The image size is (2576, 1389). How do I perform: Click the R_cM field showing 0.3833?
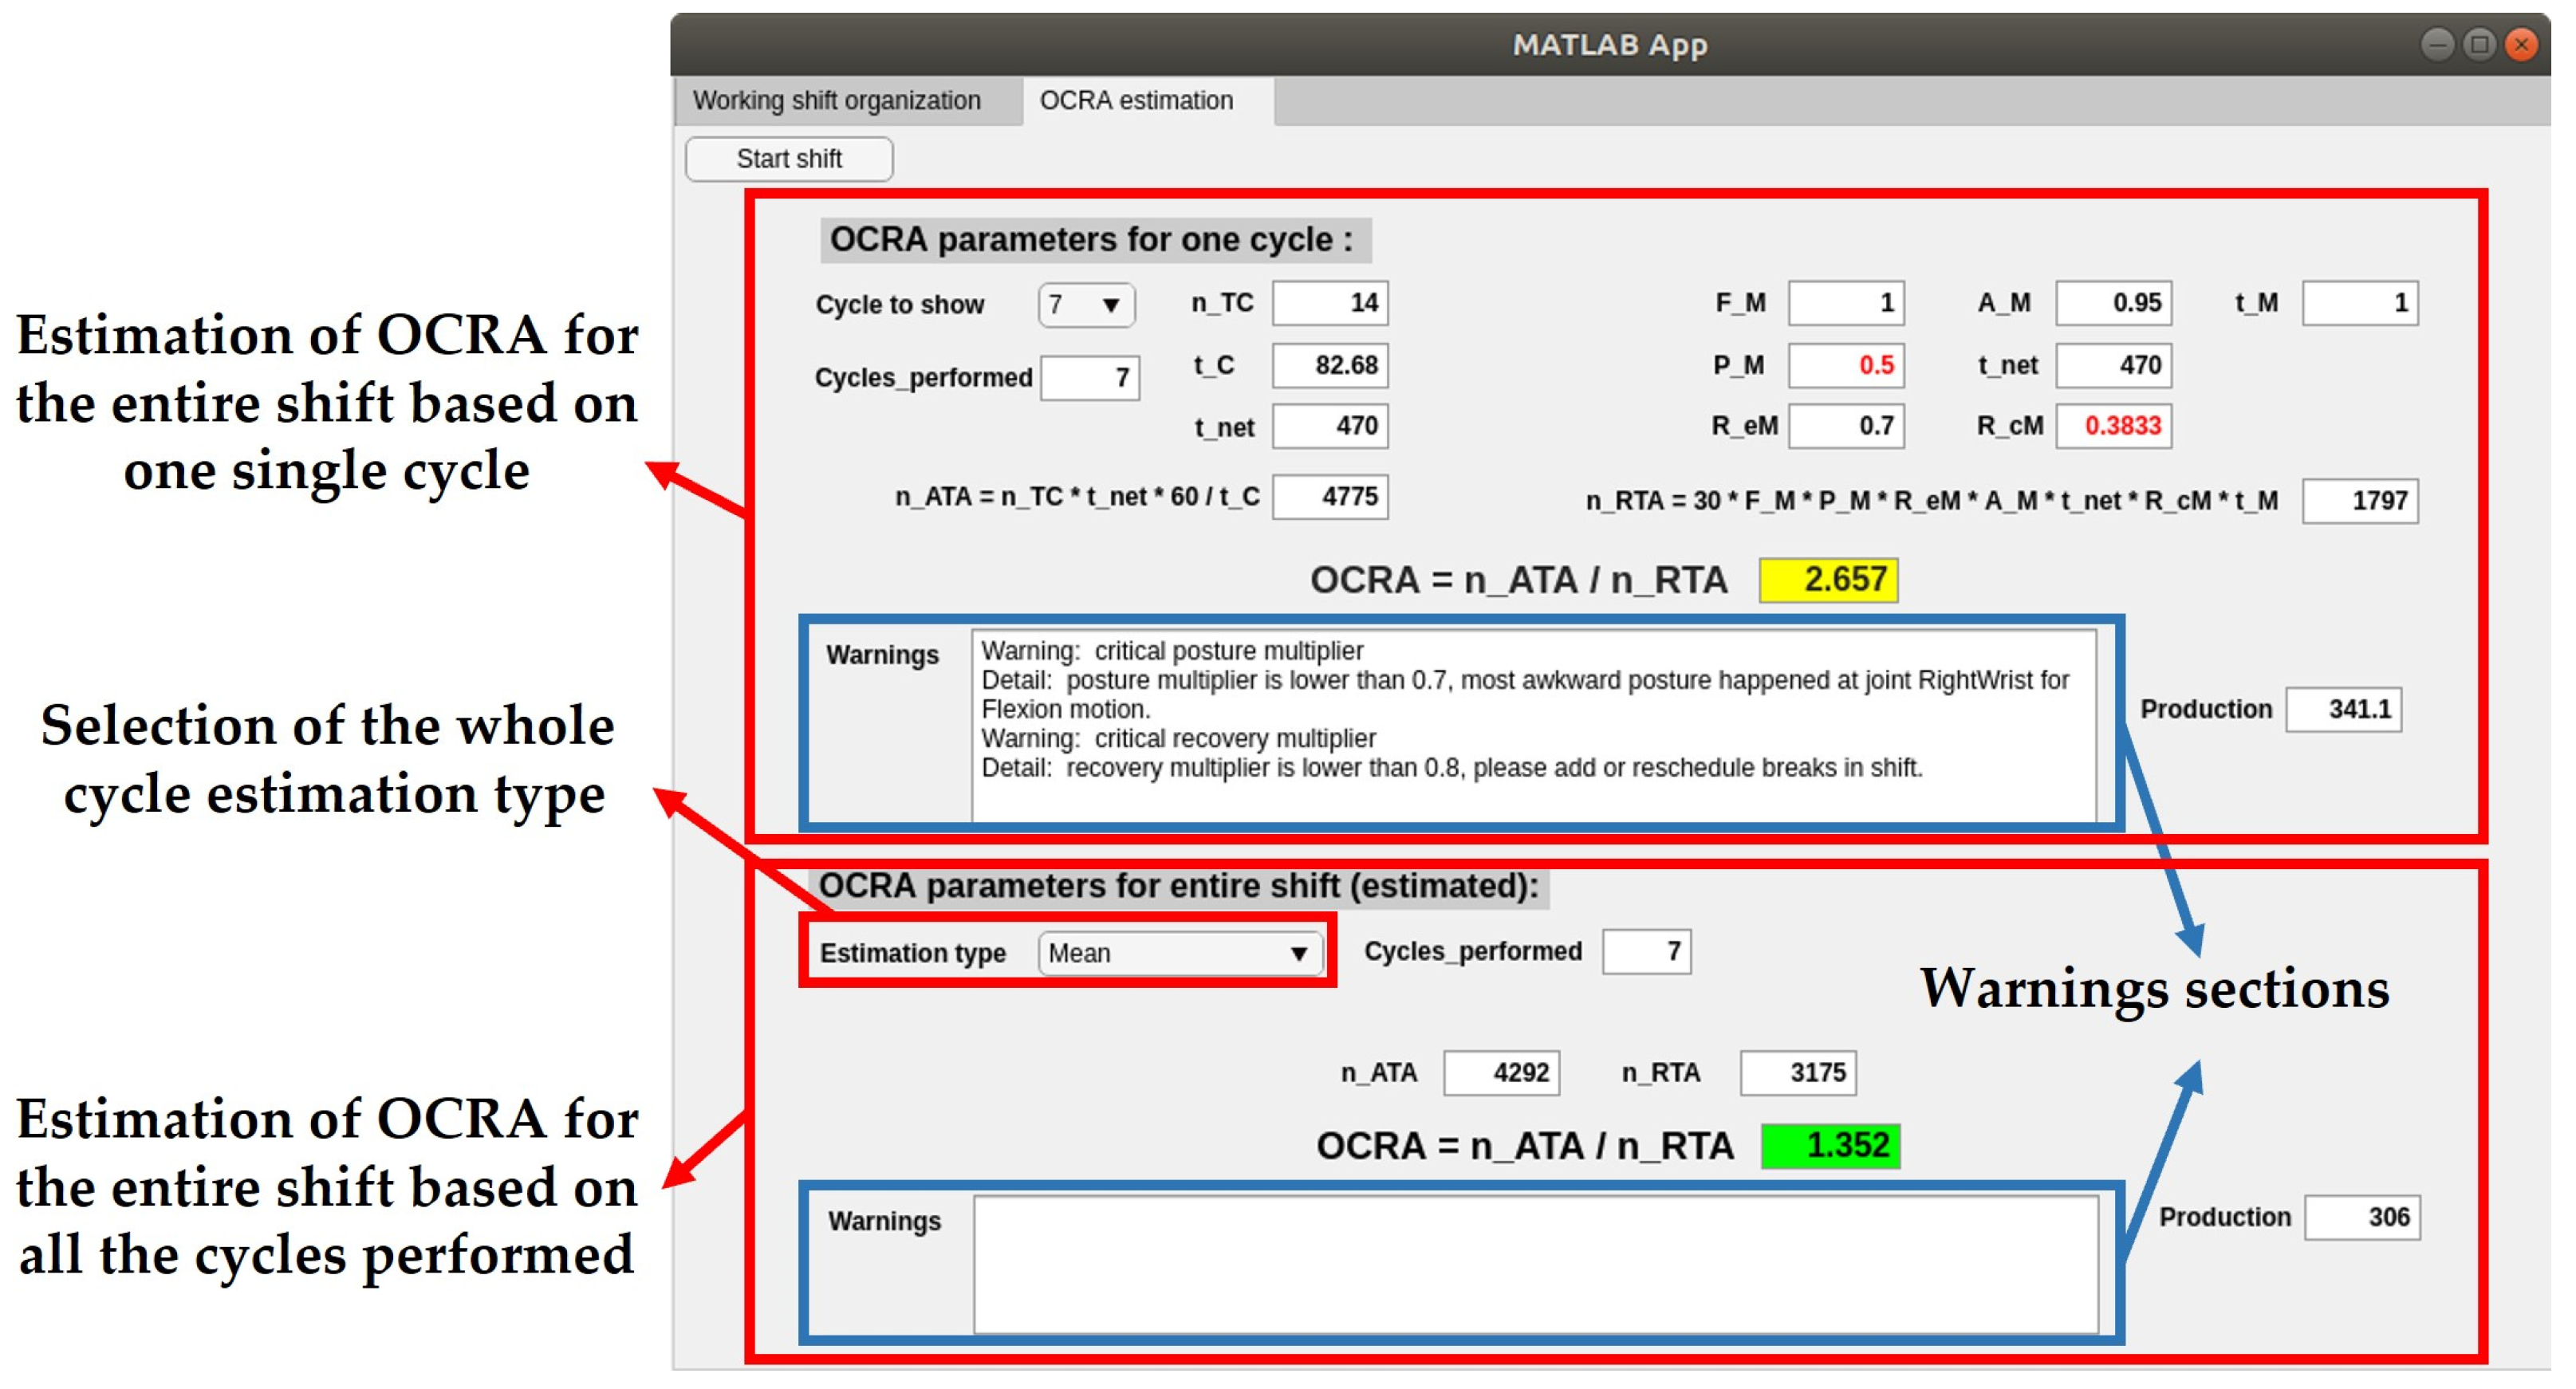pyautogui.click(x=2113, y=426)
